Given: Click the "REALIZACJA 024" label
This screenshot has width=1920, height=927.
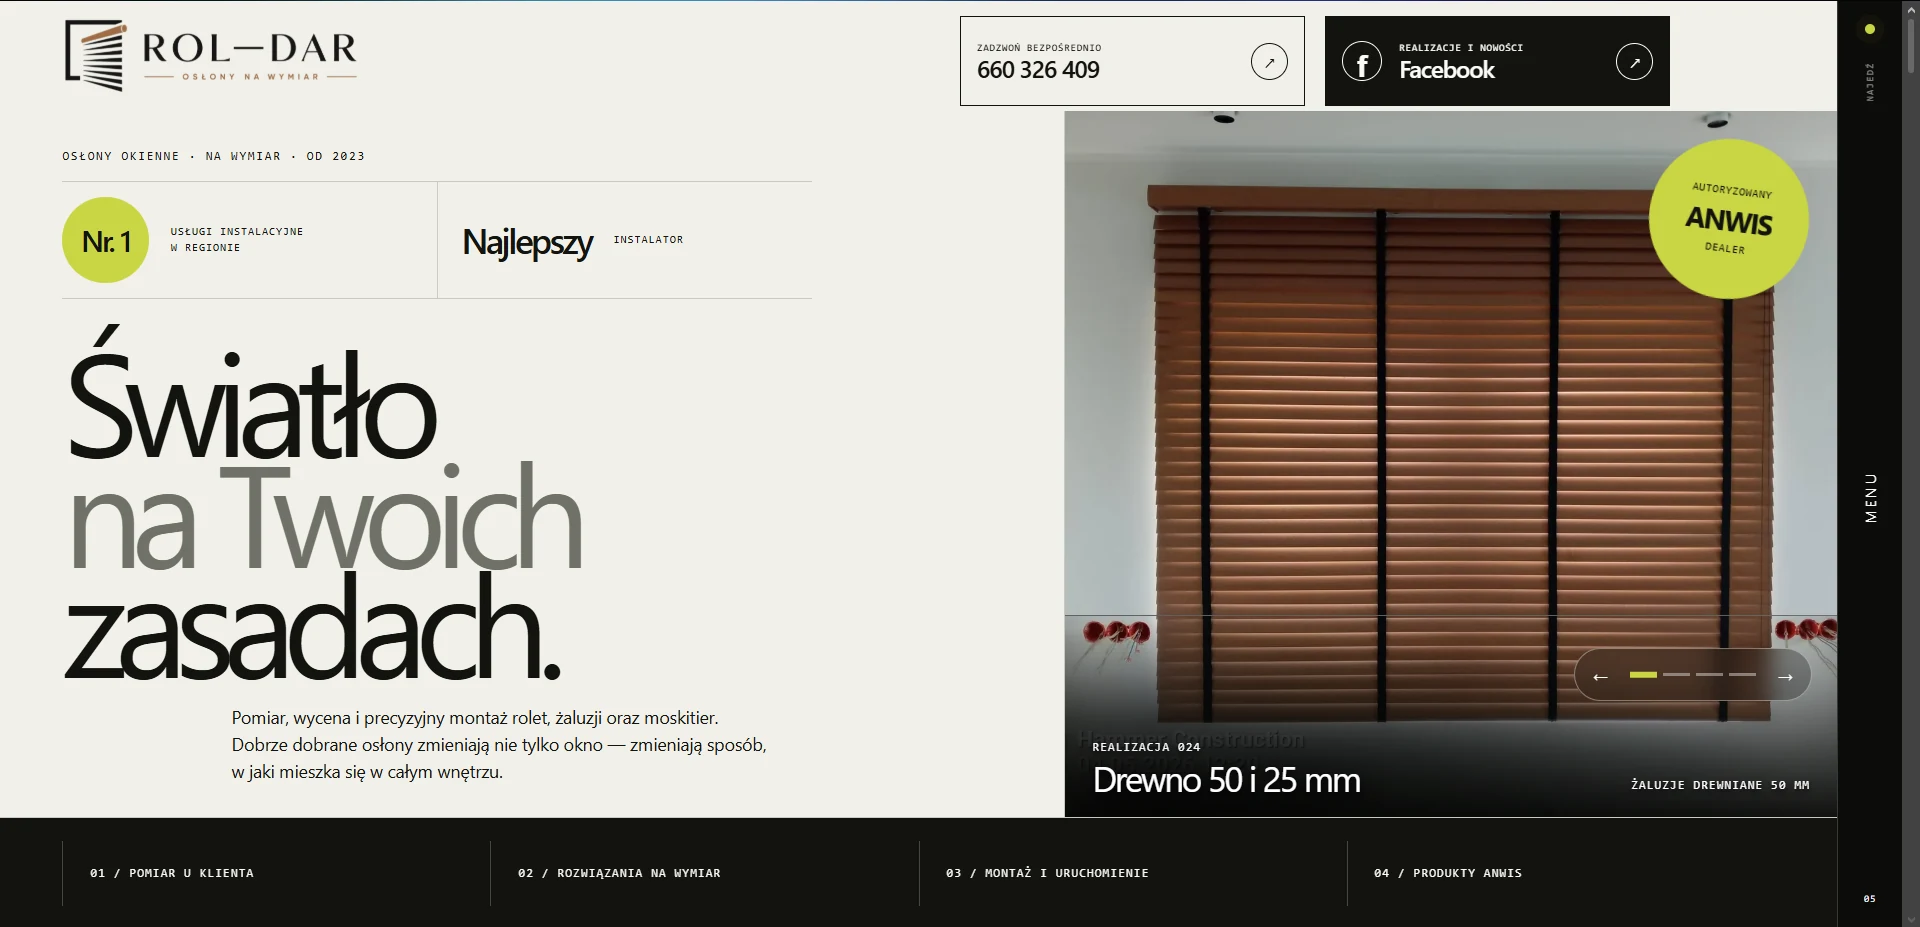Looking at the screenshot, I should click(x=1146, y=747).
